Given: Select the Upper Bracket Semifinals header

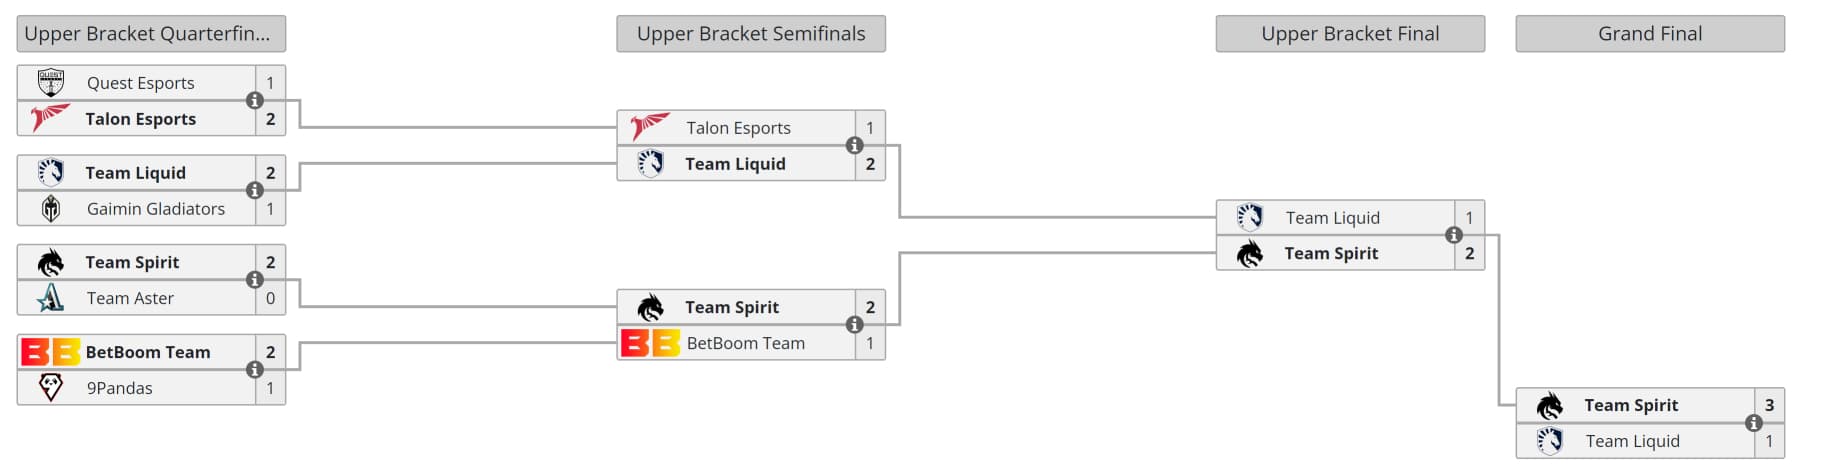Looking at the screenshot, I should 751,33.
